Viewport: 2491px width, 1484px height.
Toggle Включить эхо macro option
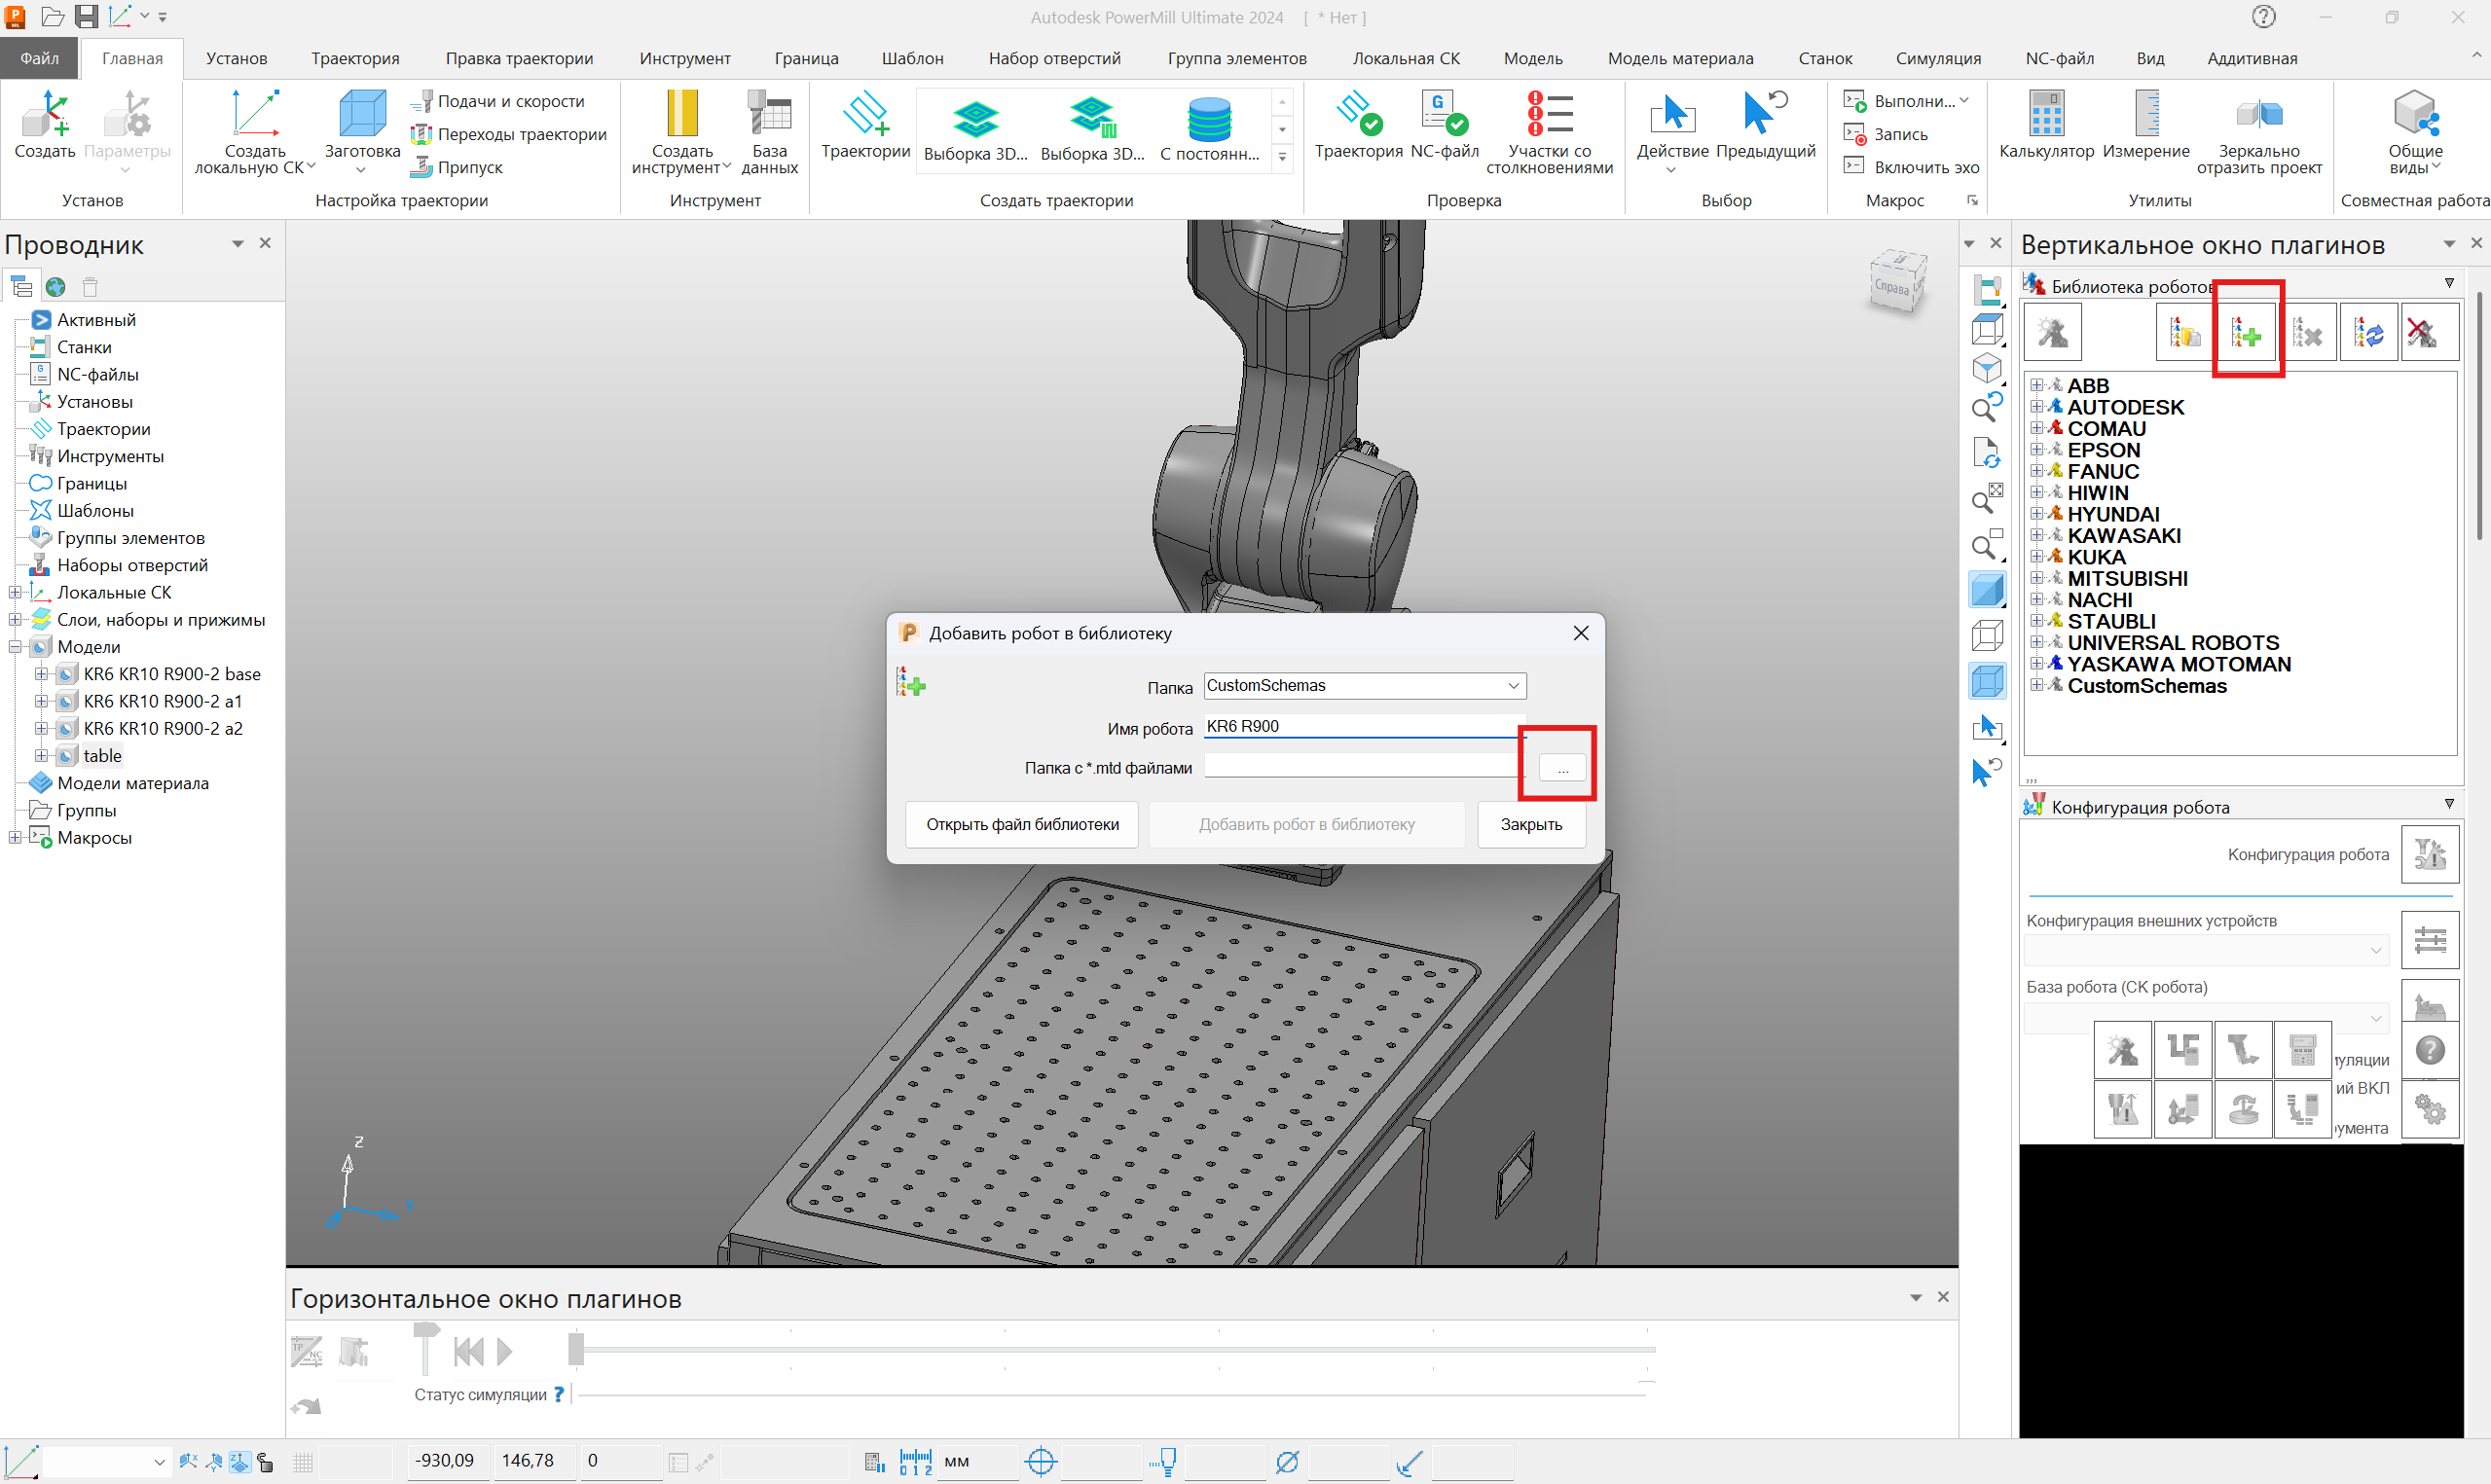[1910, 167]
